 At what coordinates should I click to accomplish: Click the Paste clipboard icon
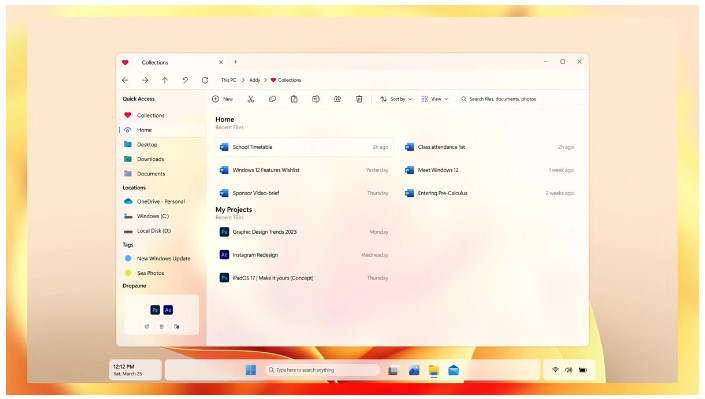point(294,99)
